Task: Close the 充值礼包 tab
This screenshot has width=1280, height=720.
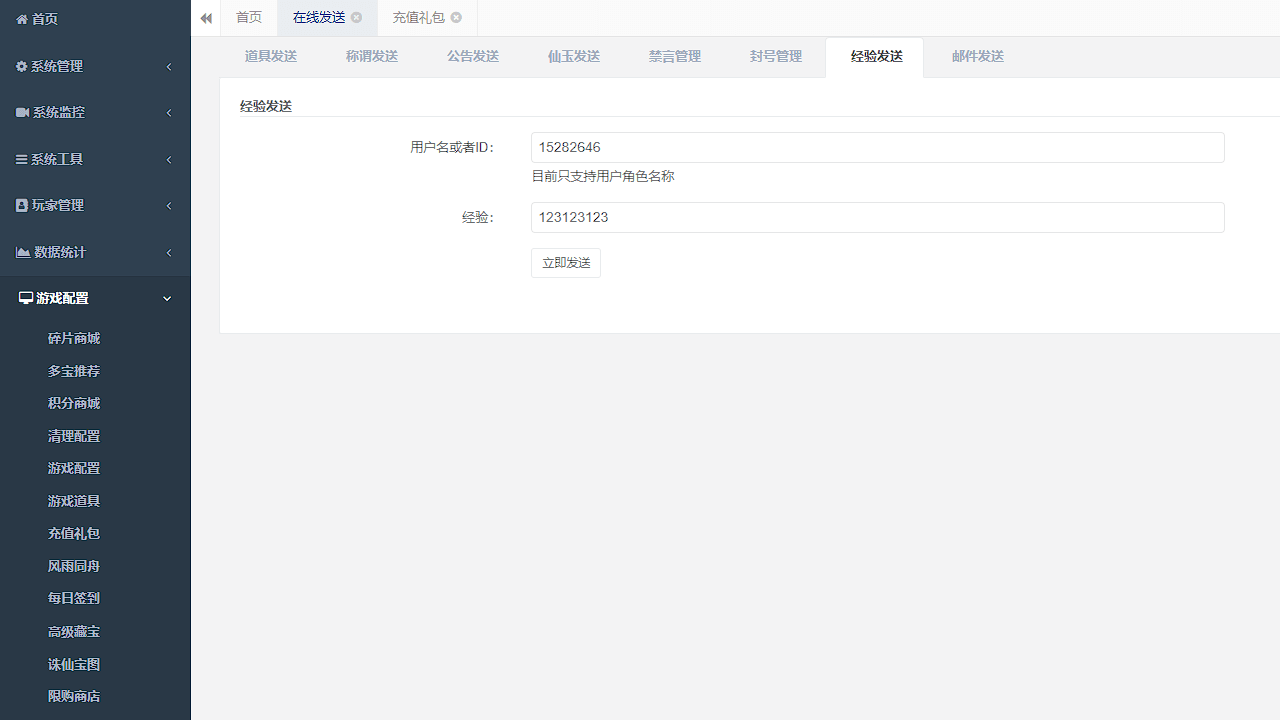Action: pos(456,17)
